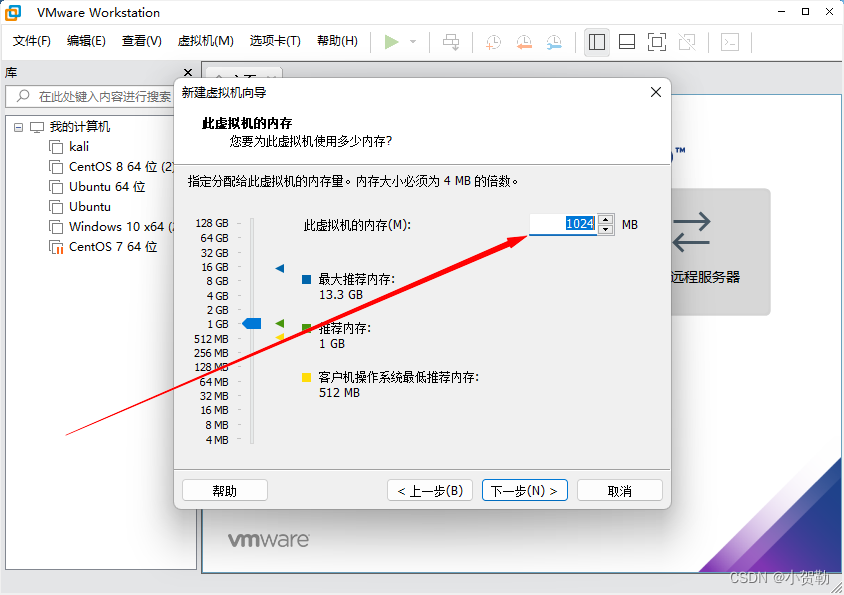Open the 文件(F) menu
The width and height of the screenshot is (844, 595).
(32, 41)
